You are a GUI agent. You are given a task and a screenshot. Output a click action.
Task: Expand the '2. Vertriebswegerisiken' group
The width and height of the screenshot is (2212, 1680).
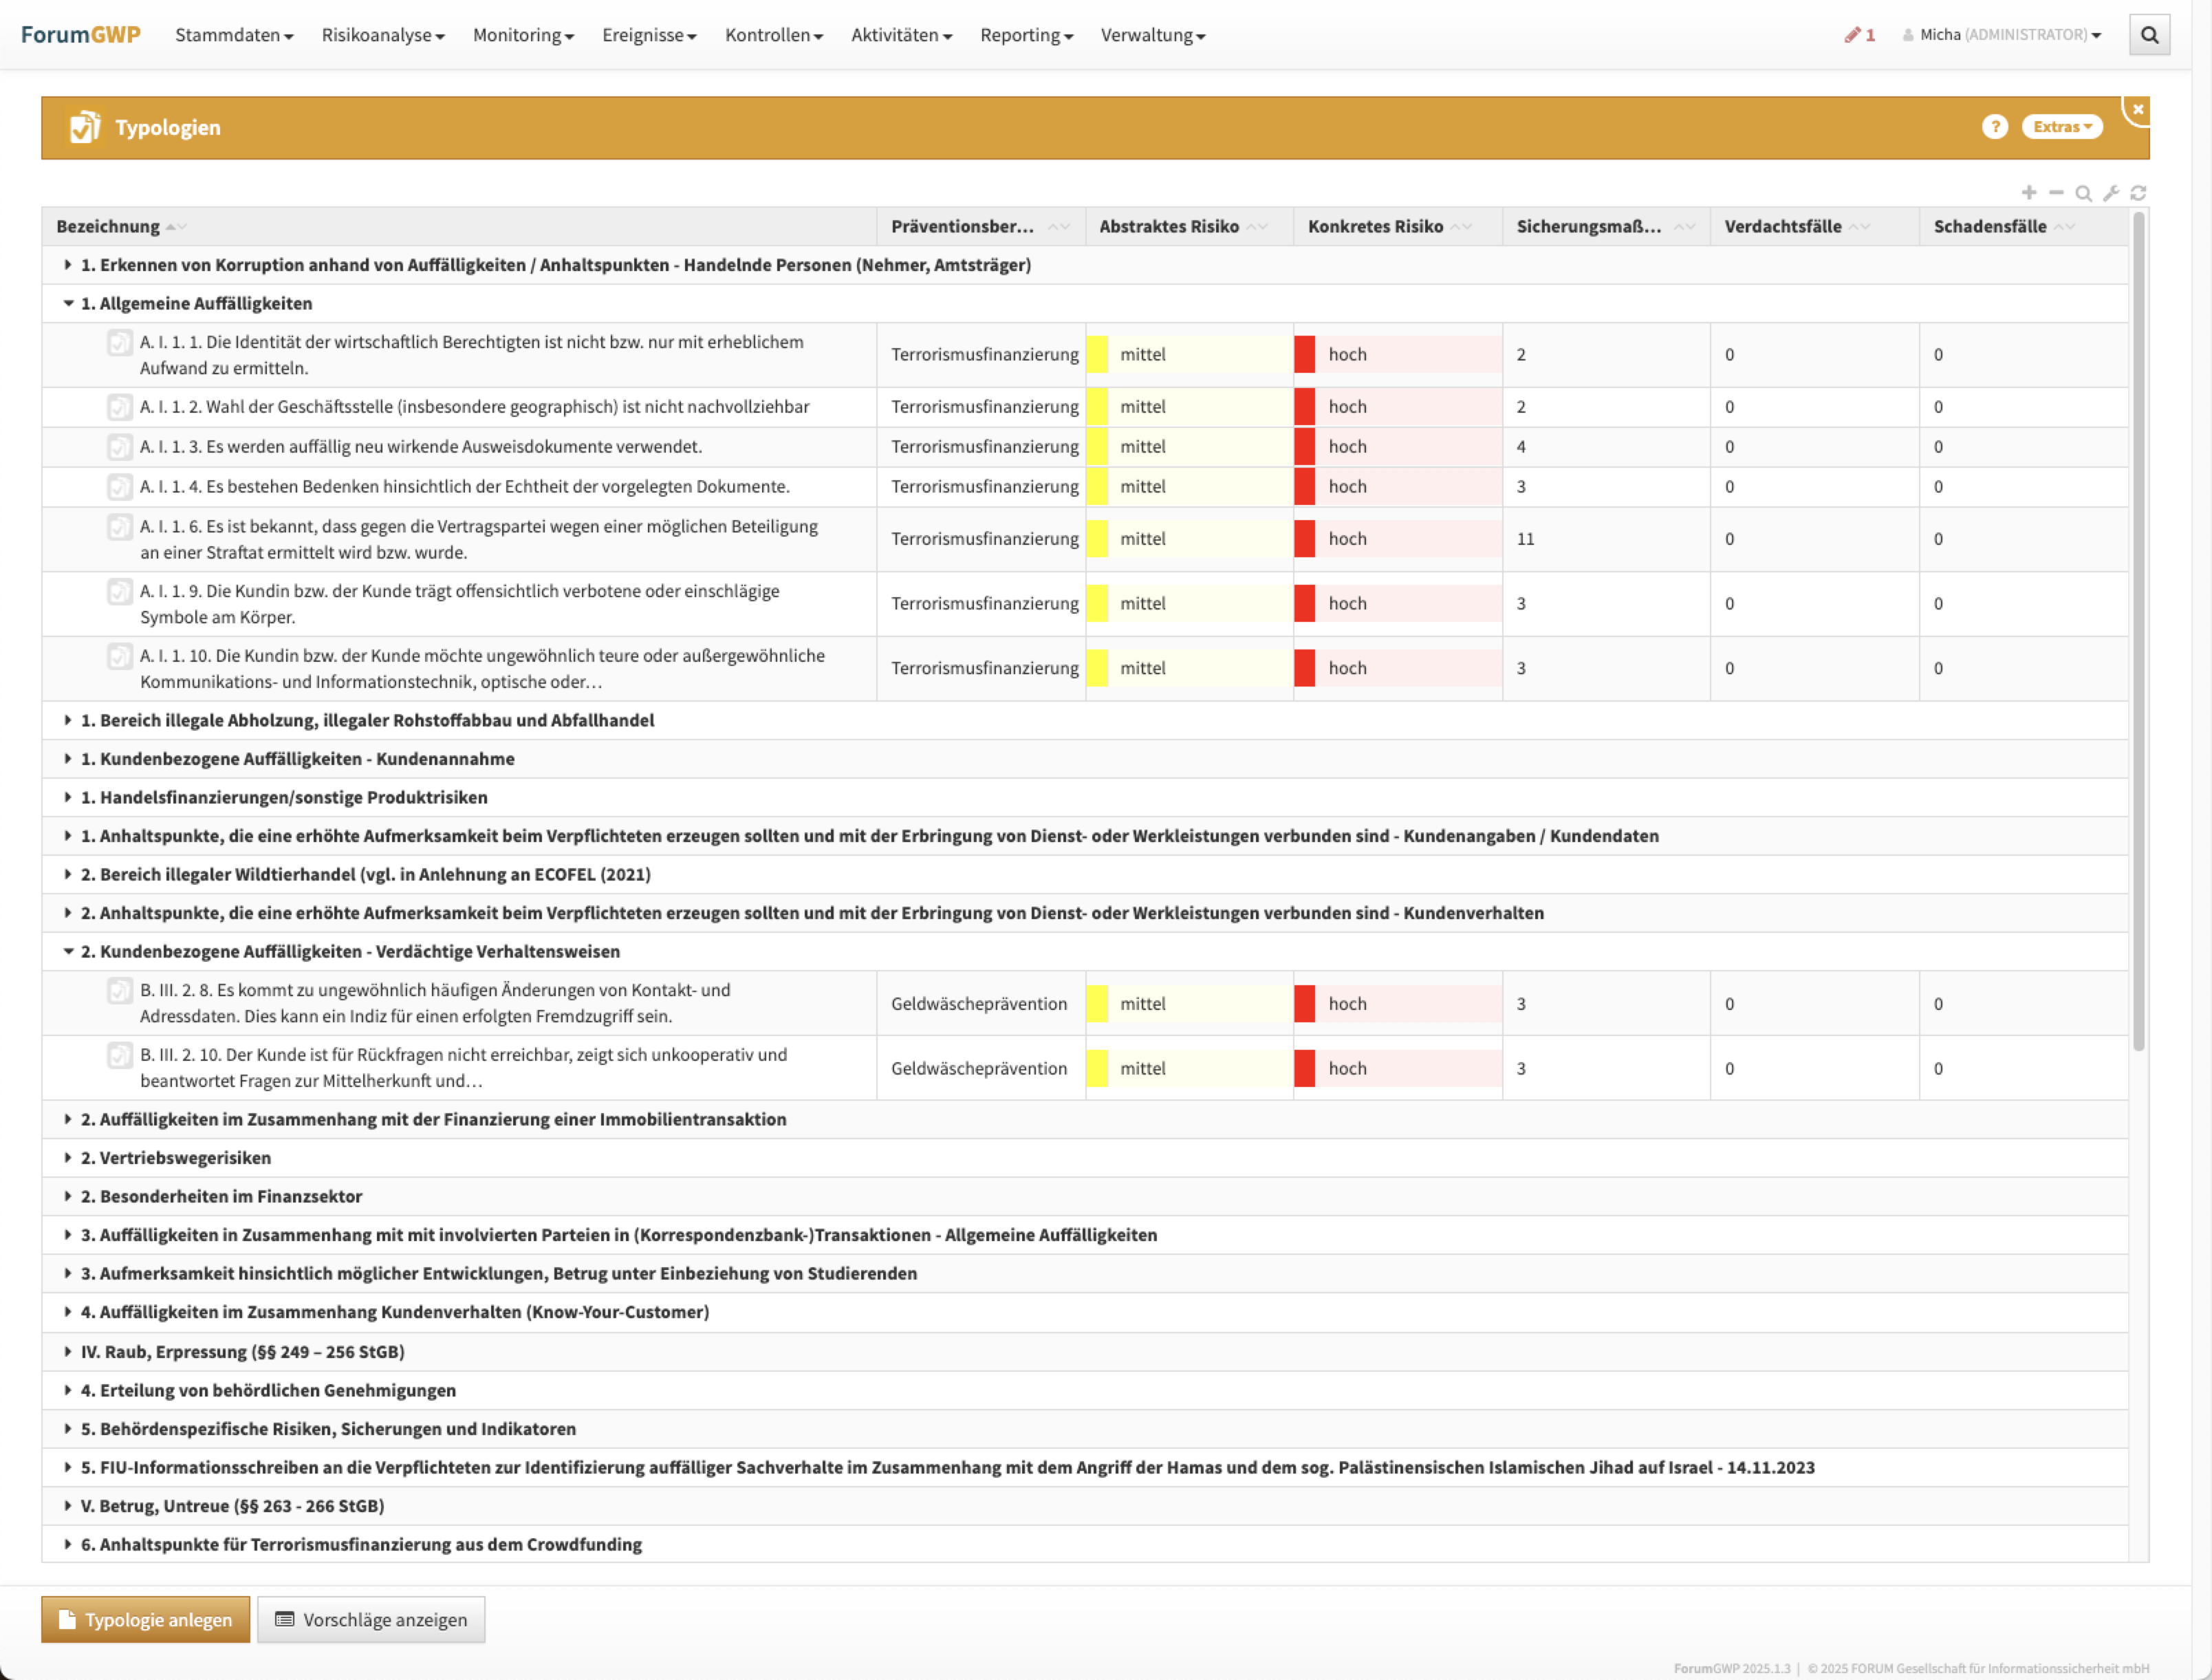pos(69,1158)
